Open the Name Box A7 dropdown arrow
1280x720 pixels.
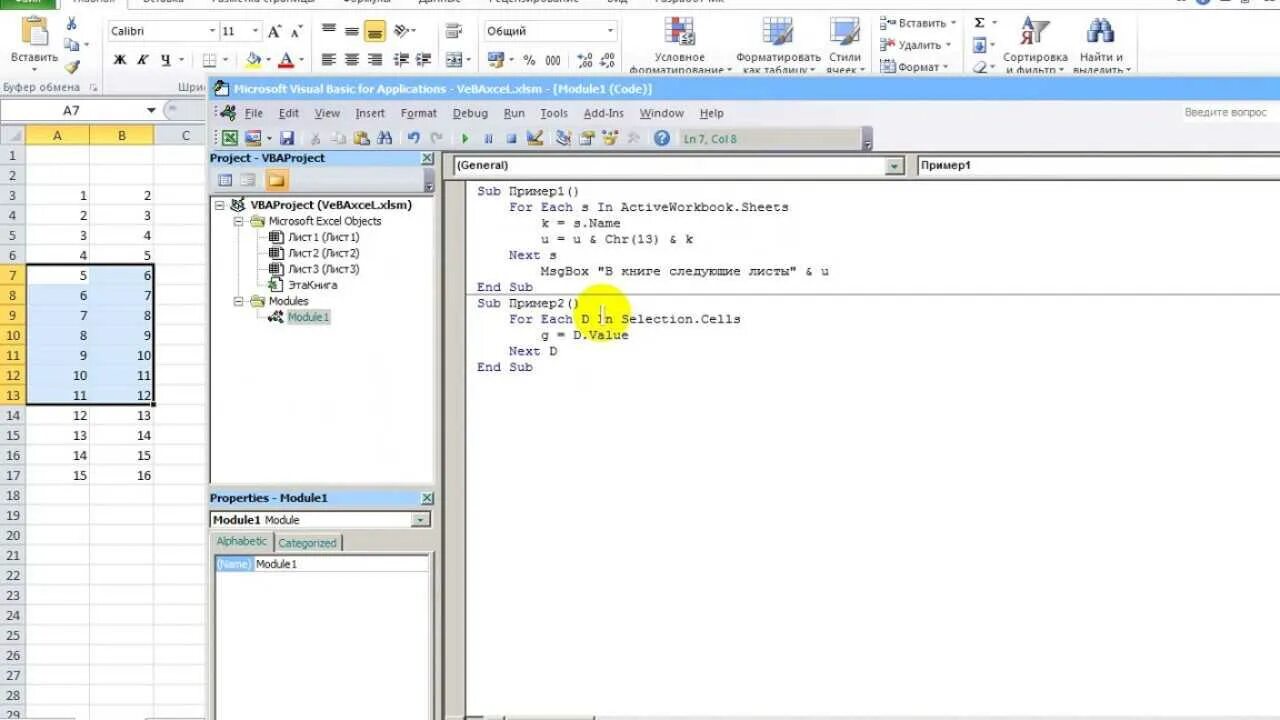click(151, 111)
